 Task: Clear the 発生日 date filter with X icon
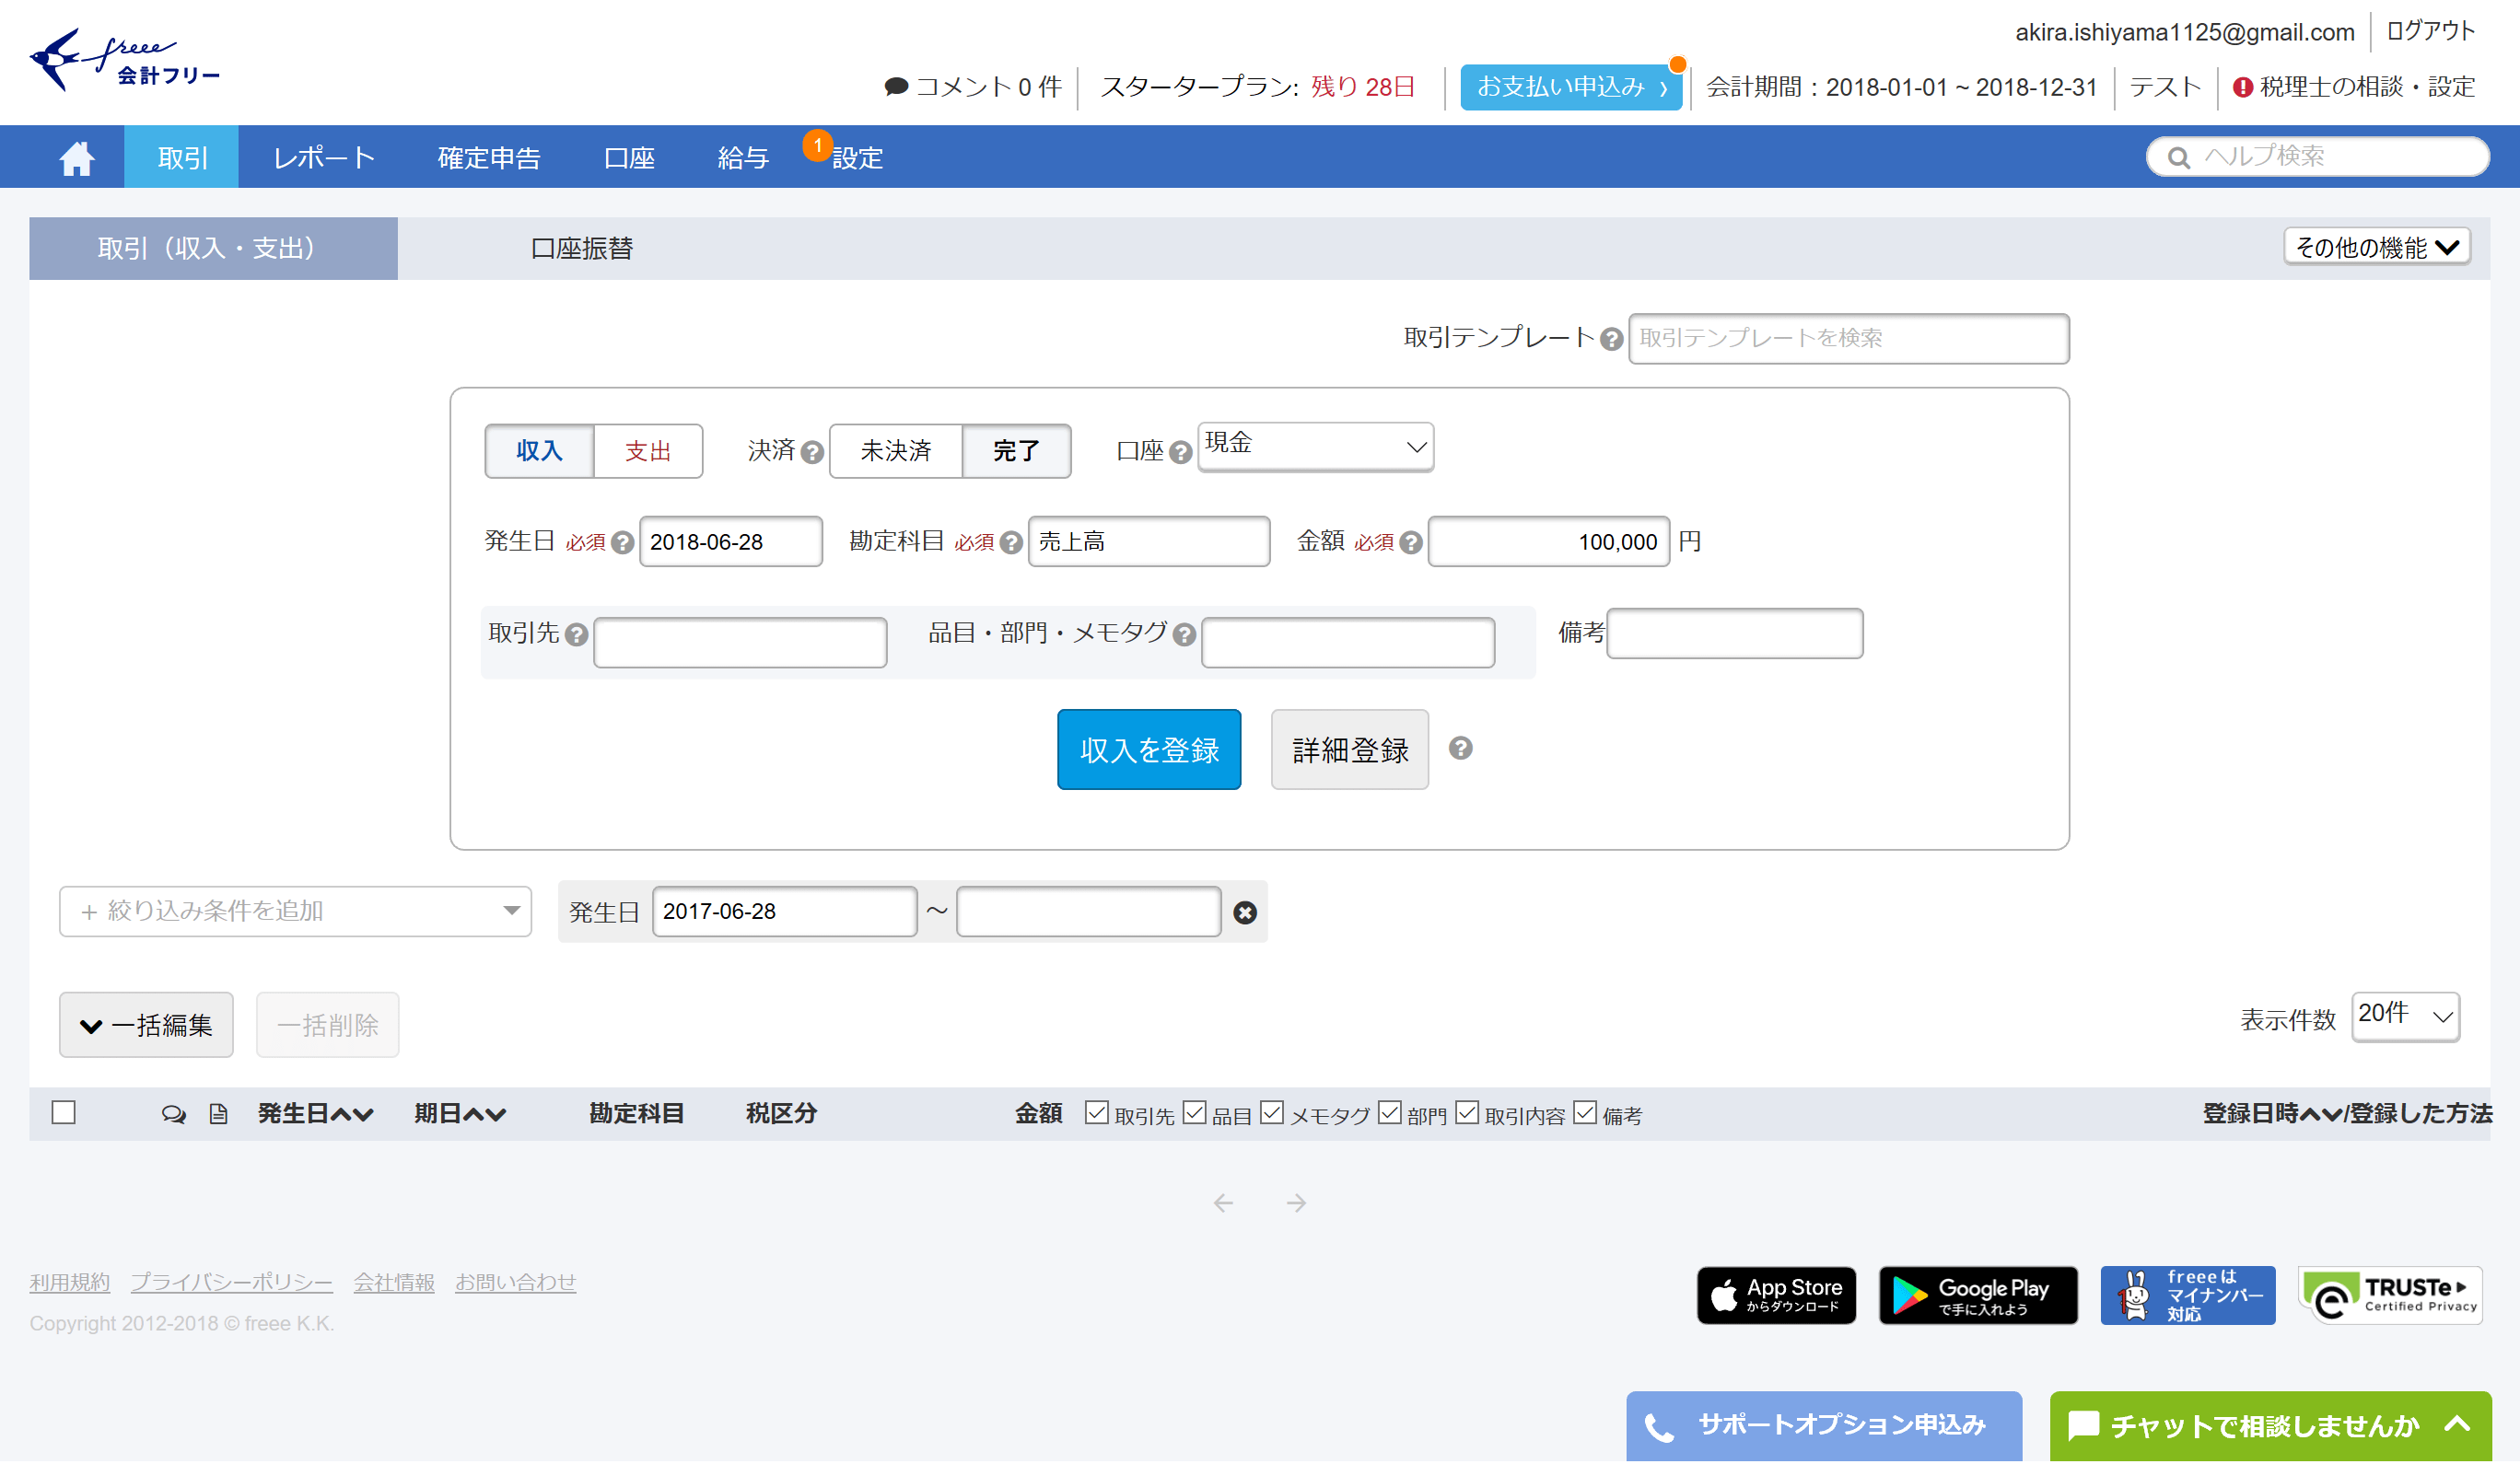(x=1244, y=912)
